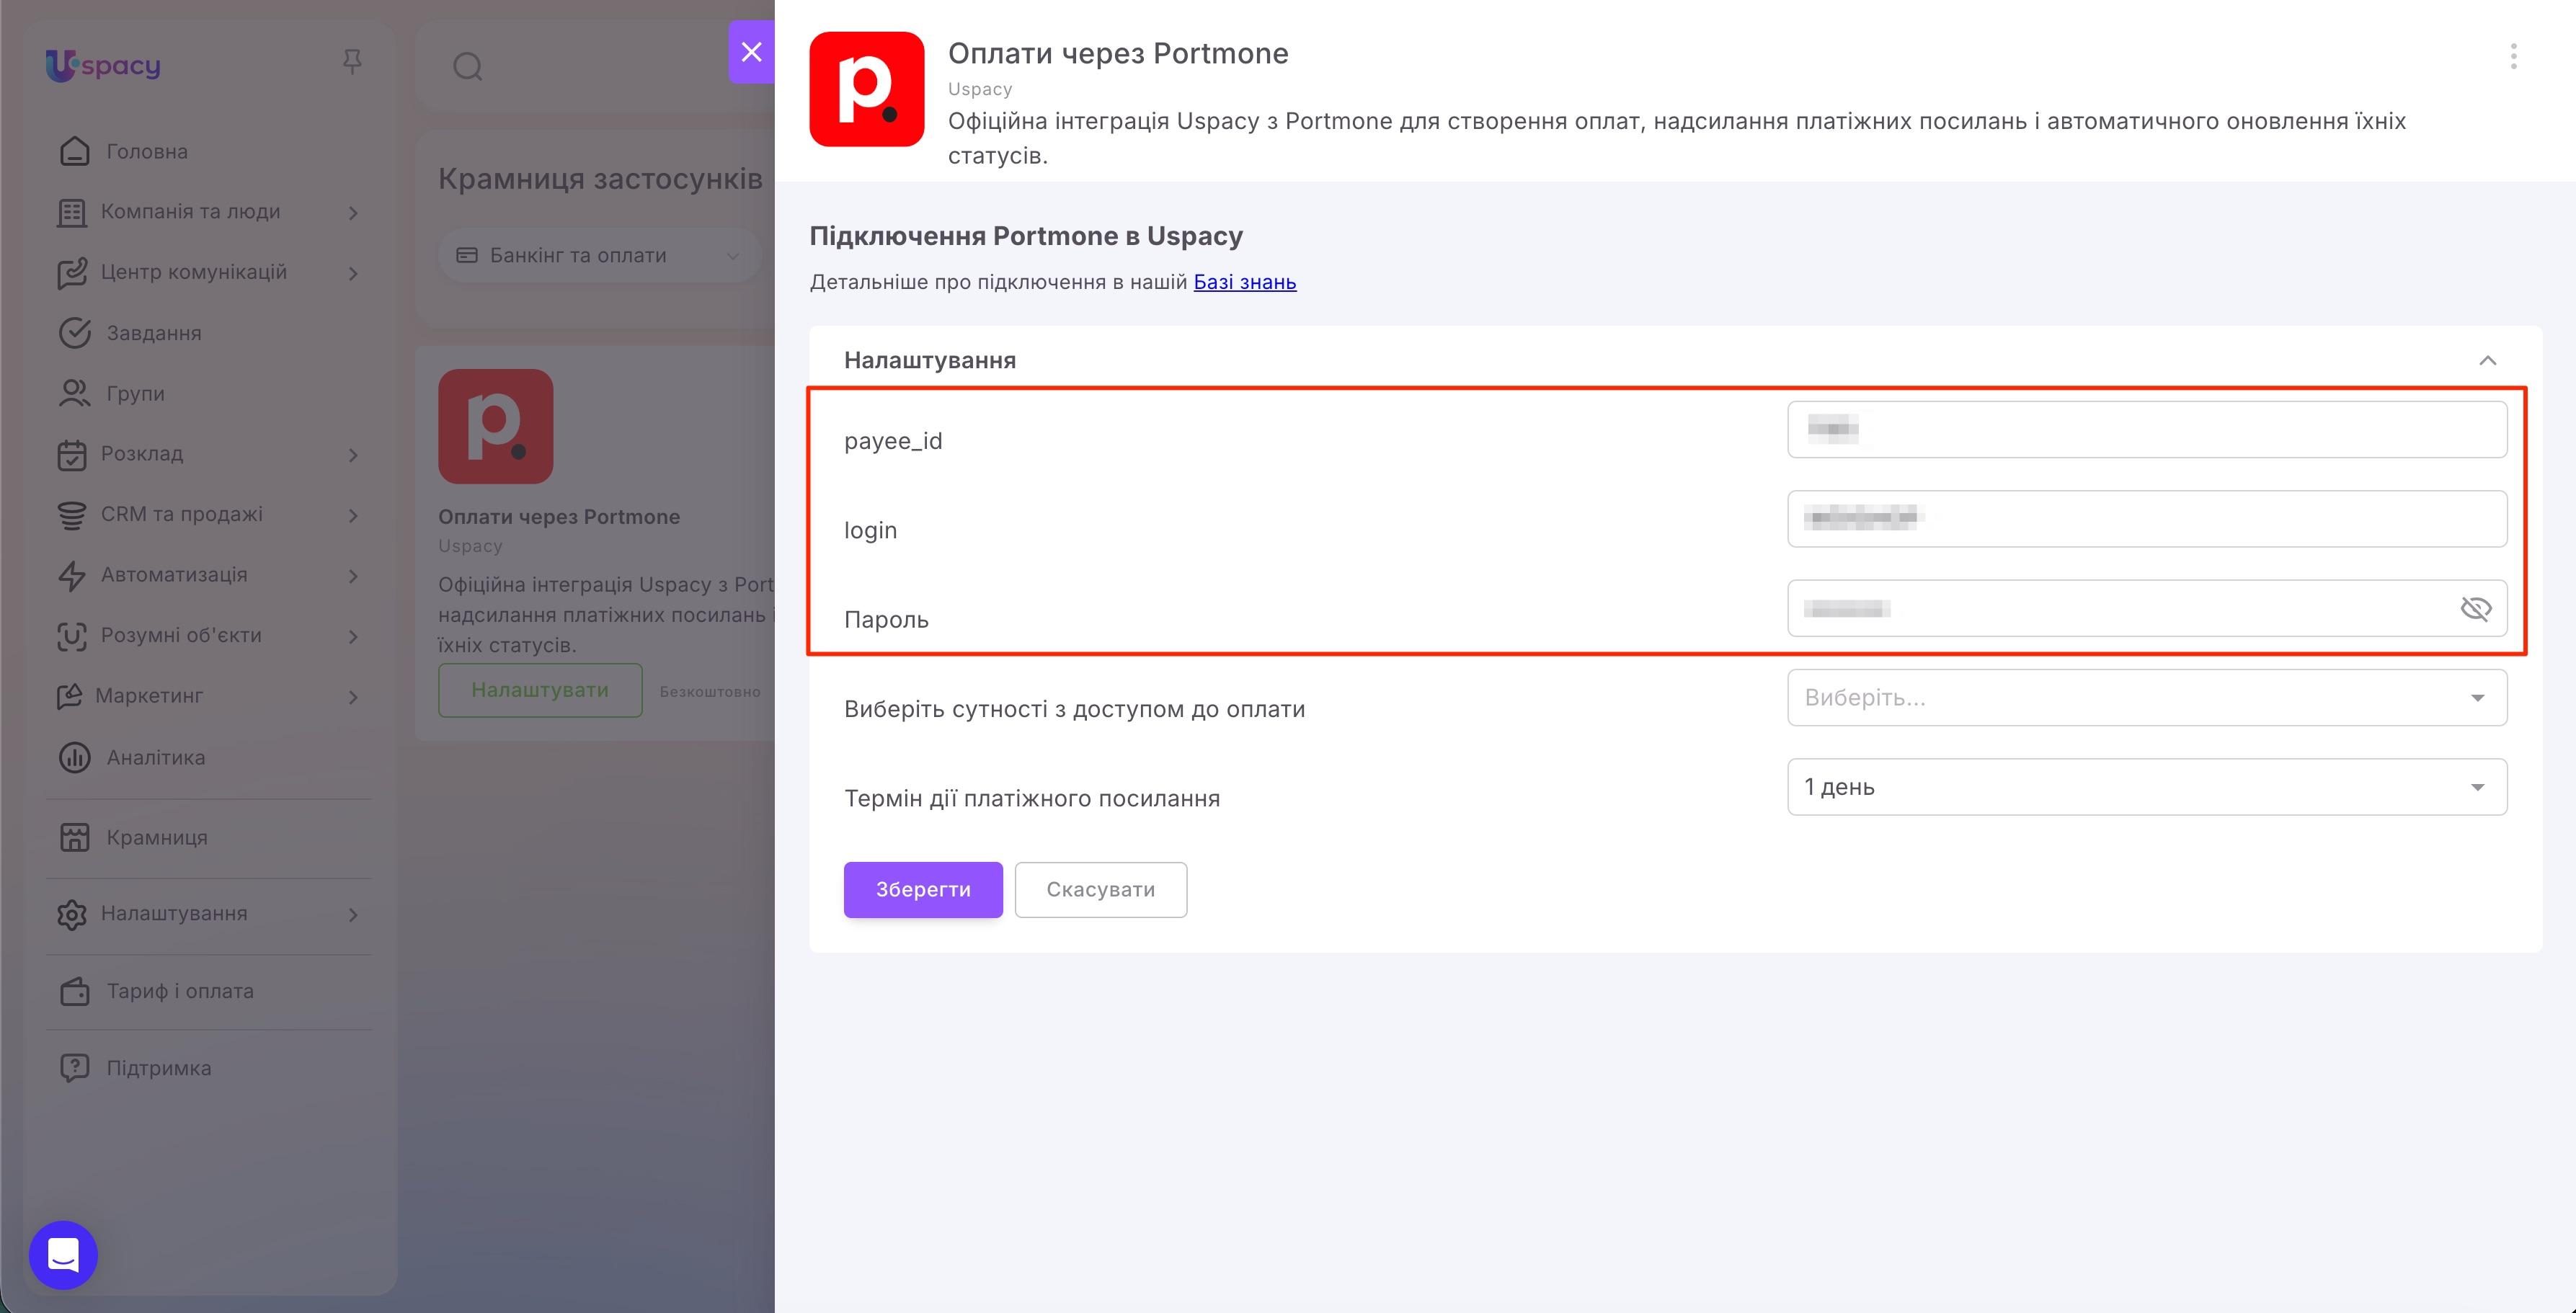Image resolution: width=2576 pixels, height=1313 pixels.
Task: Open the Базі знань link
Action: [1245, 282]
